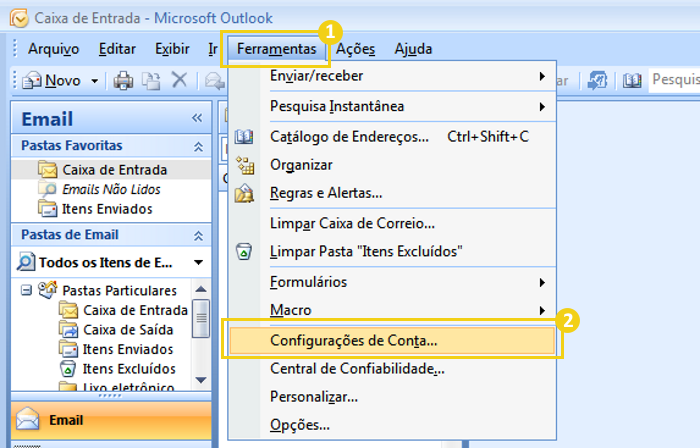This screenshot has width=700, height=448.
Task: Click the Address Book toolbar icon
Action: 632,81
